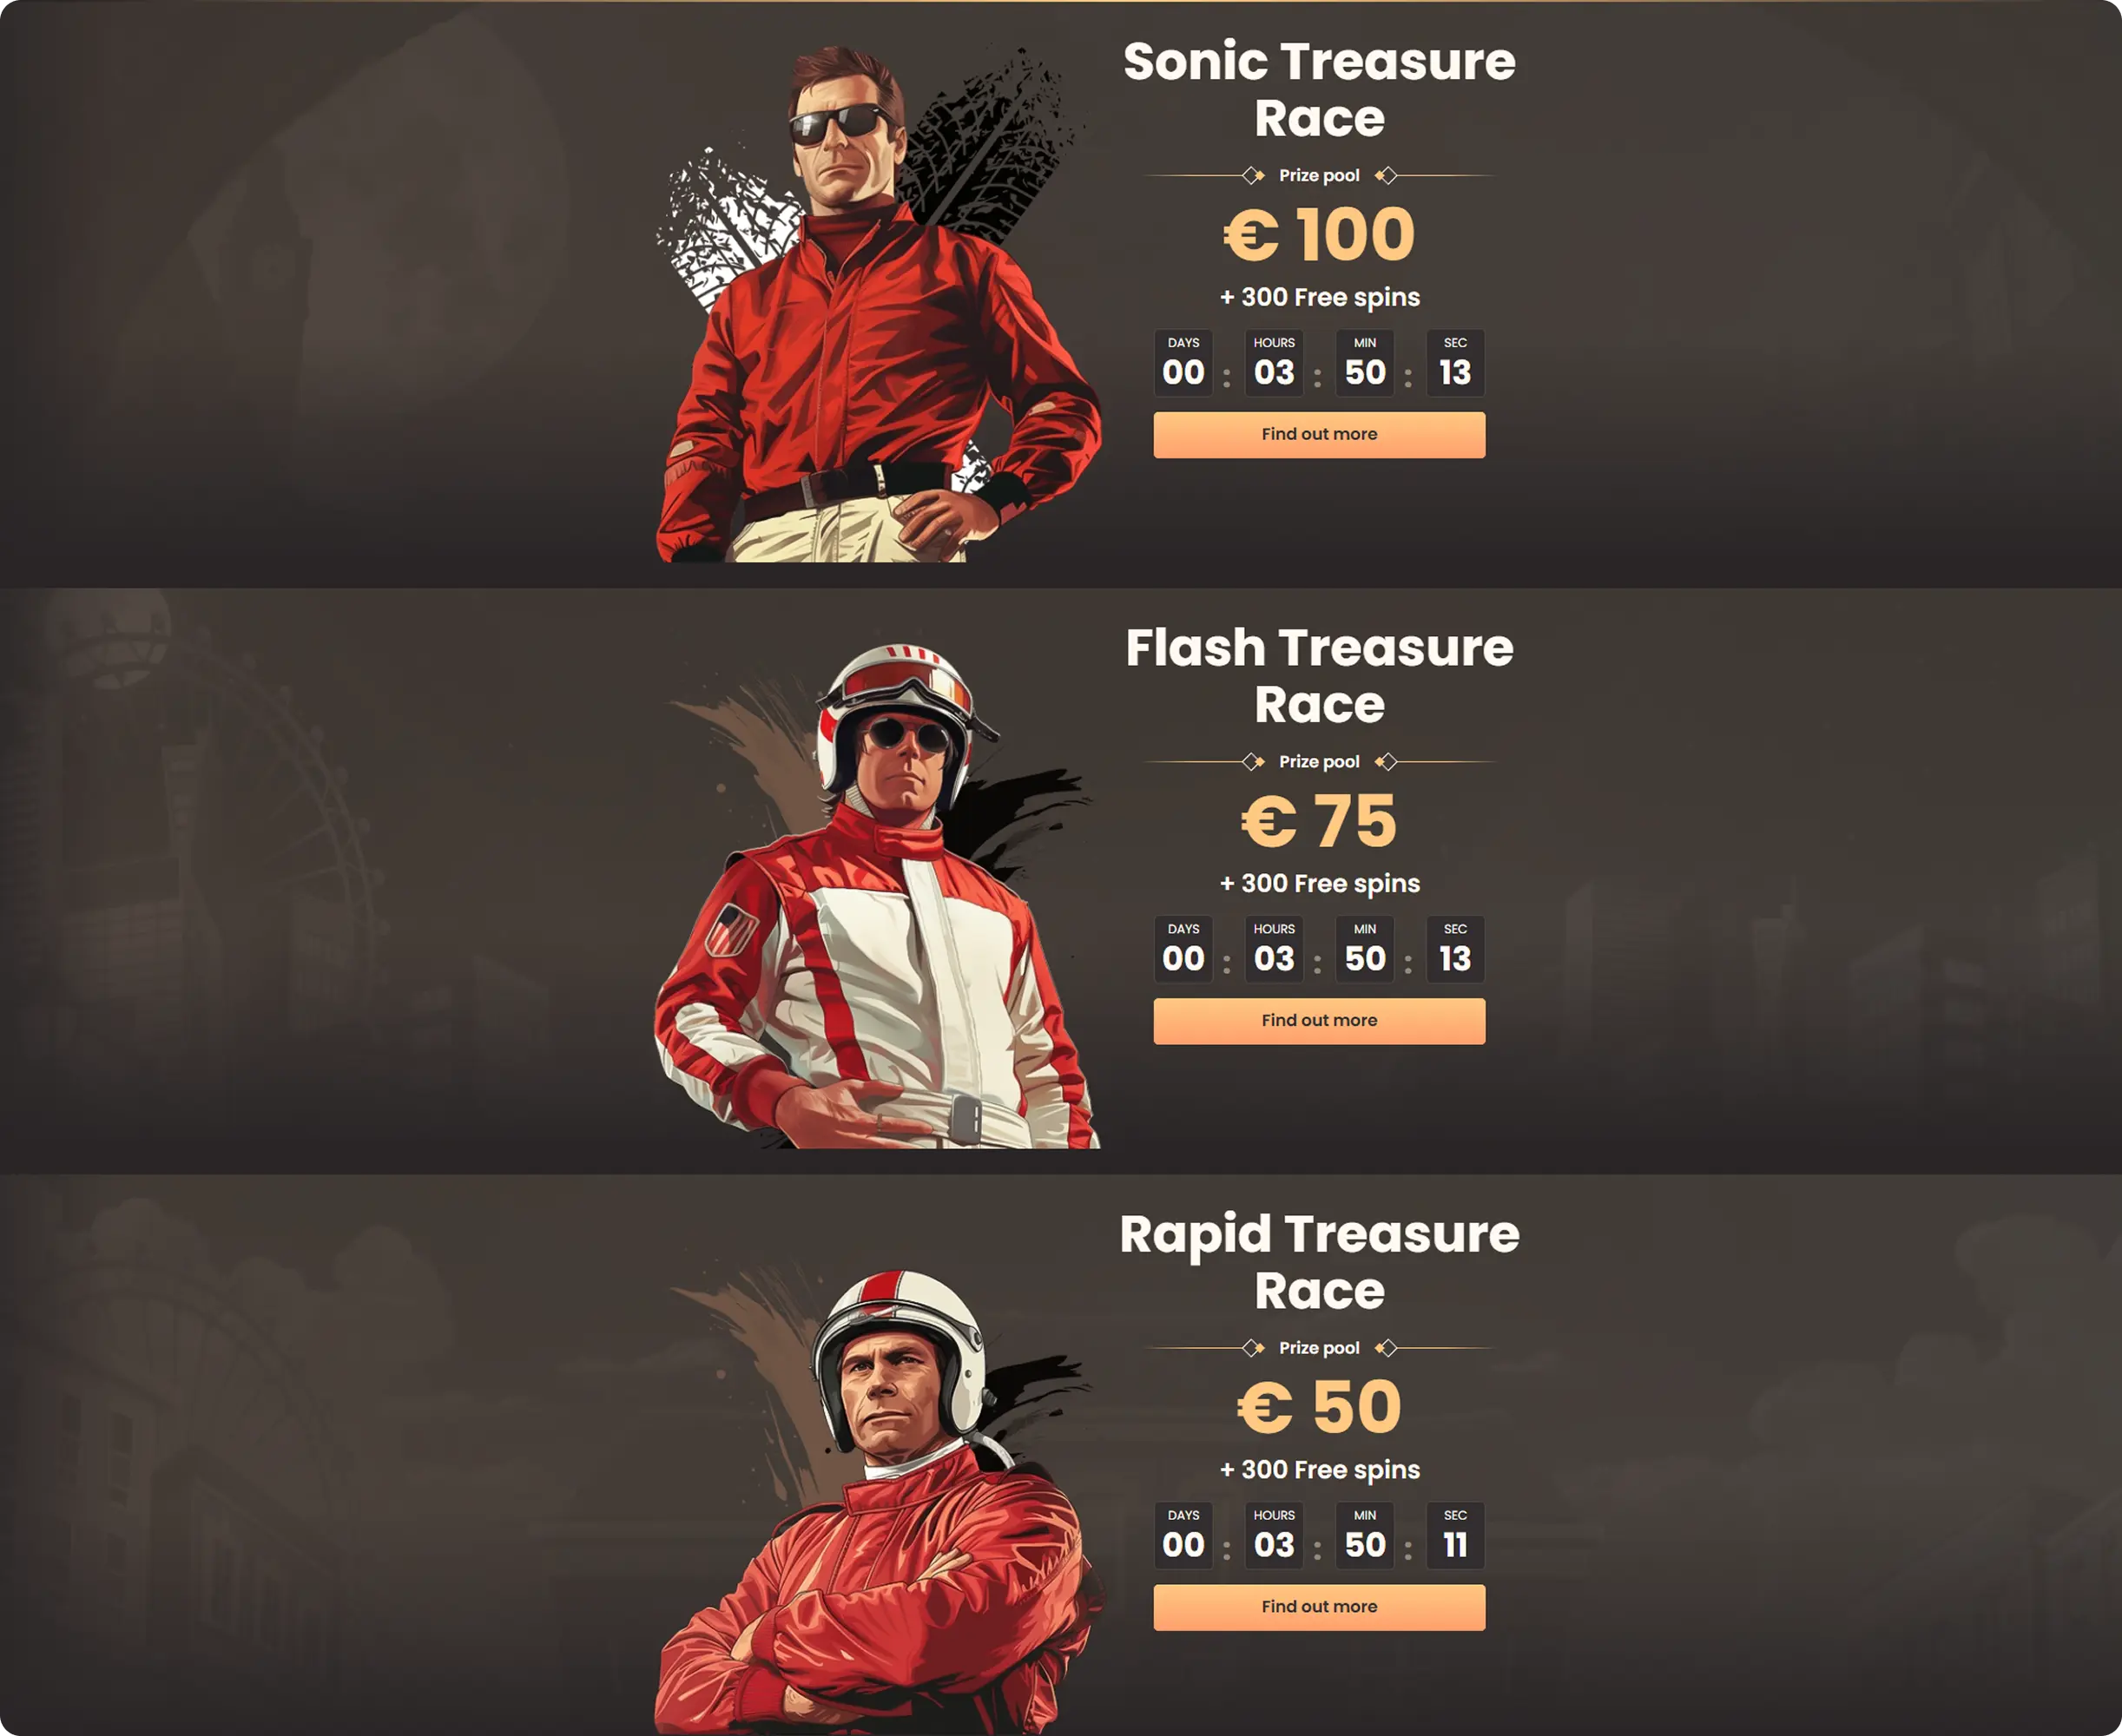This screenshot has width=2122, height=1736.
Task: Click the left diamond icon beside Sonic Prize pool
Action: [1253, 176]
